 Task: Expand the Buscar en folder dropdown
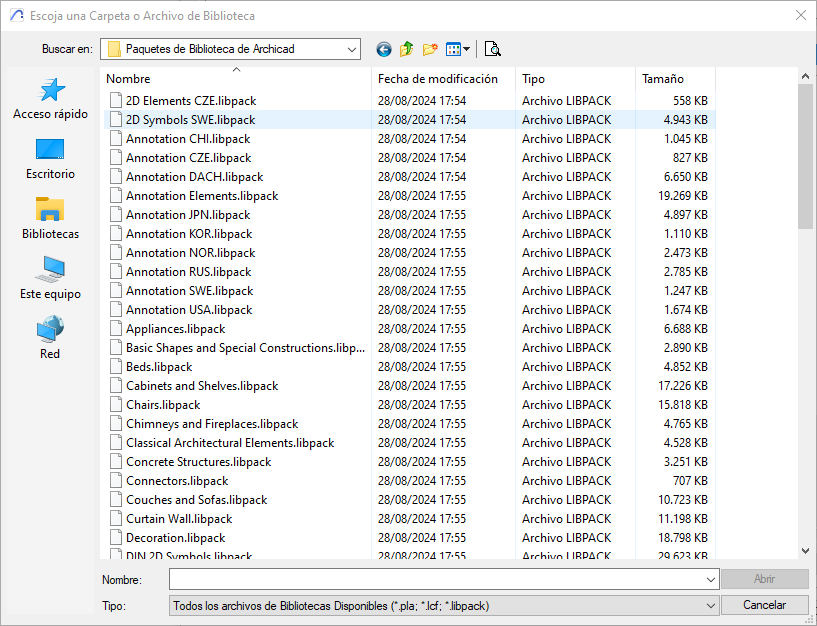coord(352,50)
